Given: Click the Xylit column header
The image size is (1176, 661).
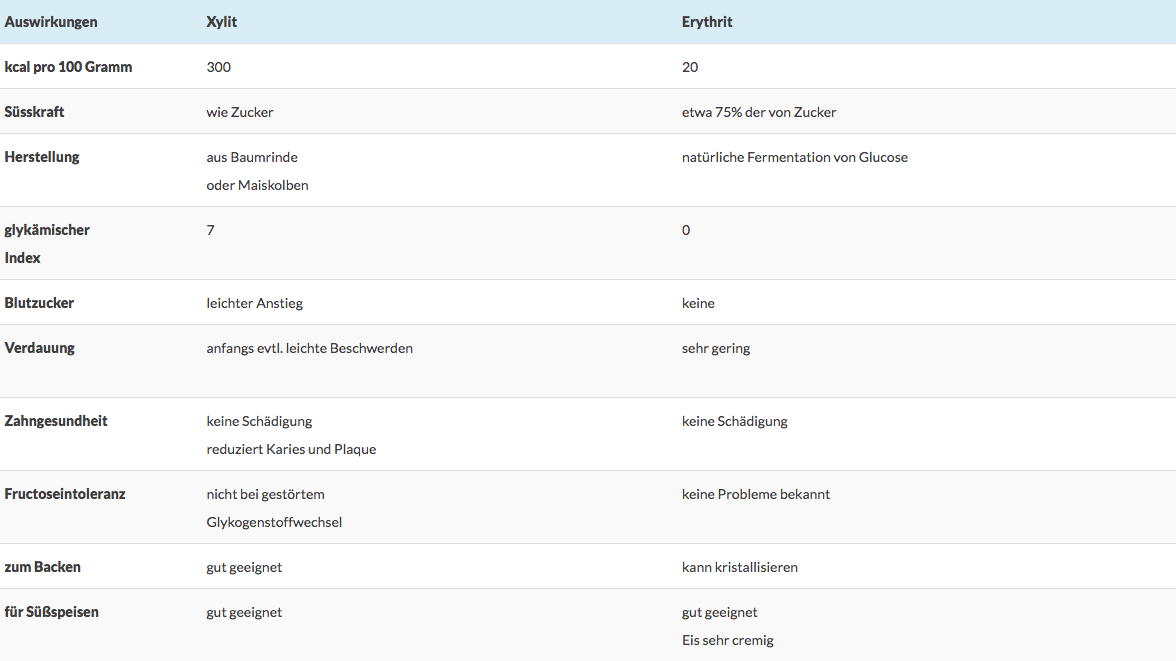Looking at the screenshot, I should point(222,21).
